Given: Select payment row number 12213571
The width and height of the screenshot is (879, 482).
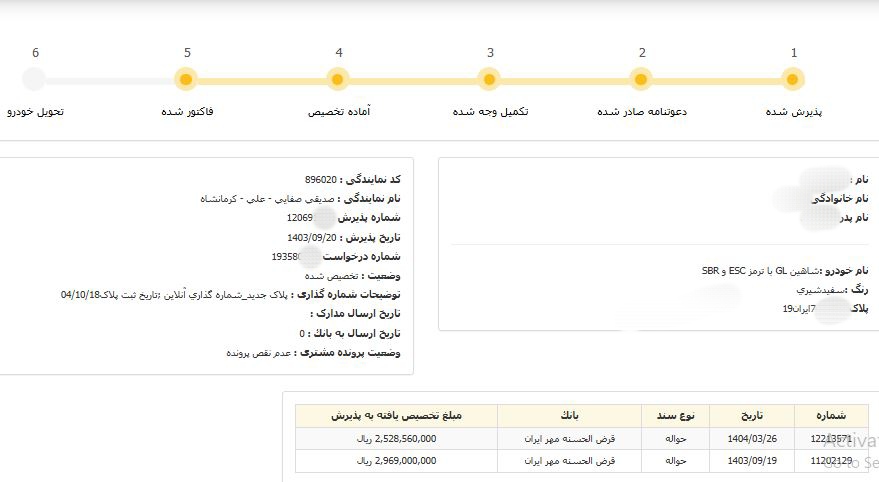Looking at the screenshot, I should point(831,439).
